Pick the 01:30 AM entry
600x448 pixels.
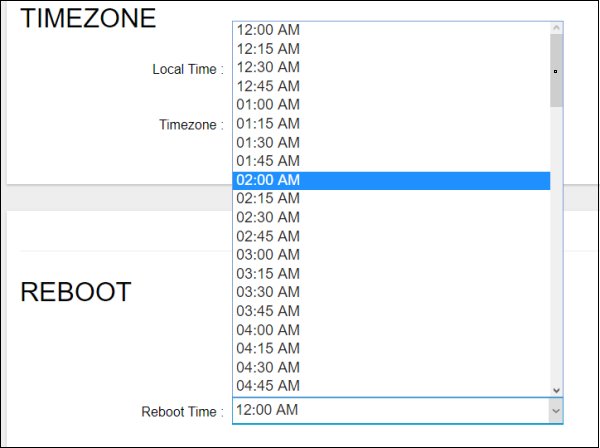[x=391, y=142]
